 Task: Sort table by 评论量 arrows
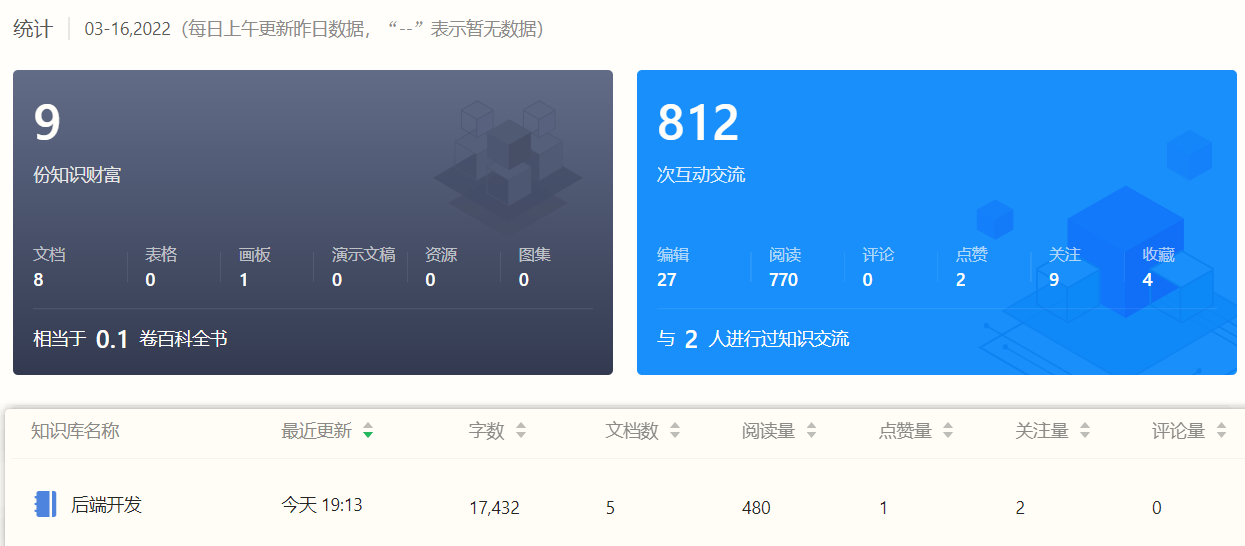(x=1221, y=432)
